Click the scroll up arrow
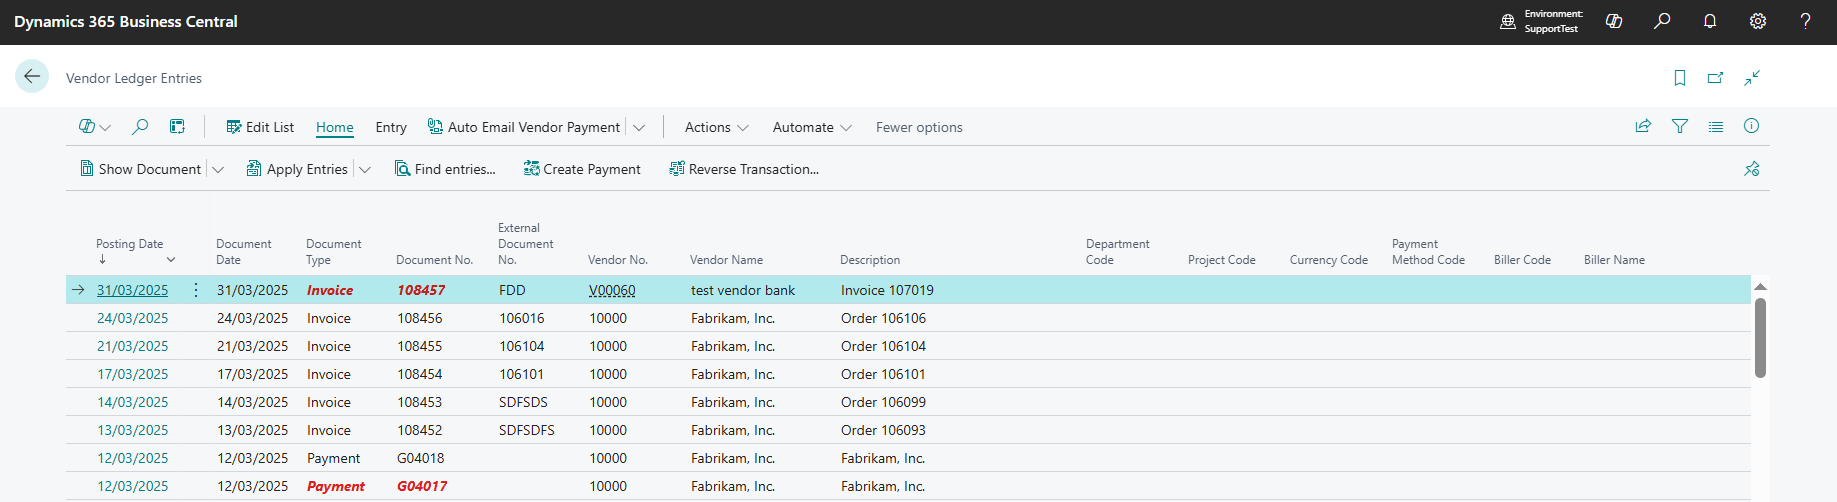Image resolution: width=1837 pixels, height=502 pixels. [x=1760, y=287]
